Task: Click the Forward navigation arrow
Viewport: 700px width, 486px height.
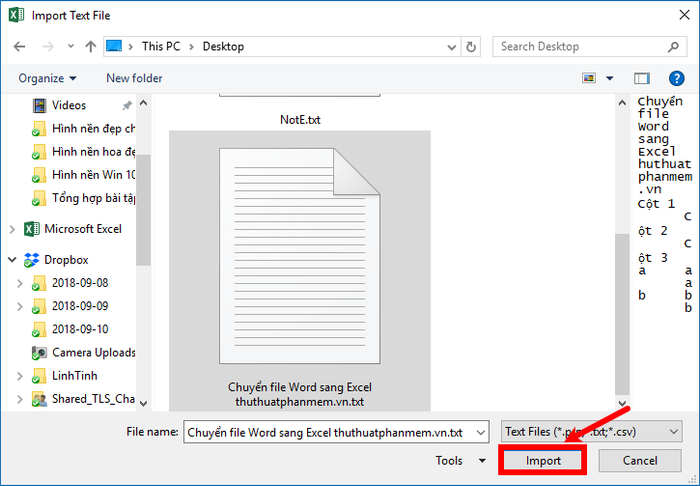Action: [47, 46]
